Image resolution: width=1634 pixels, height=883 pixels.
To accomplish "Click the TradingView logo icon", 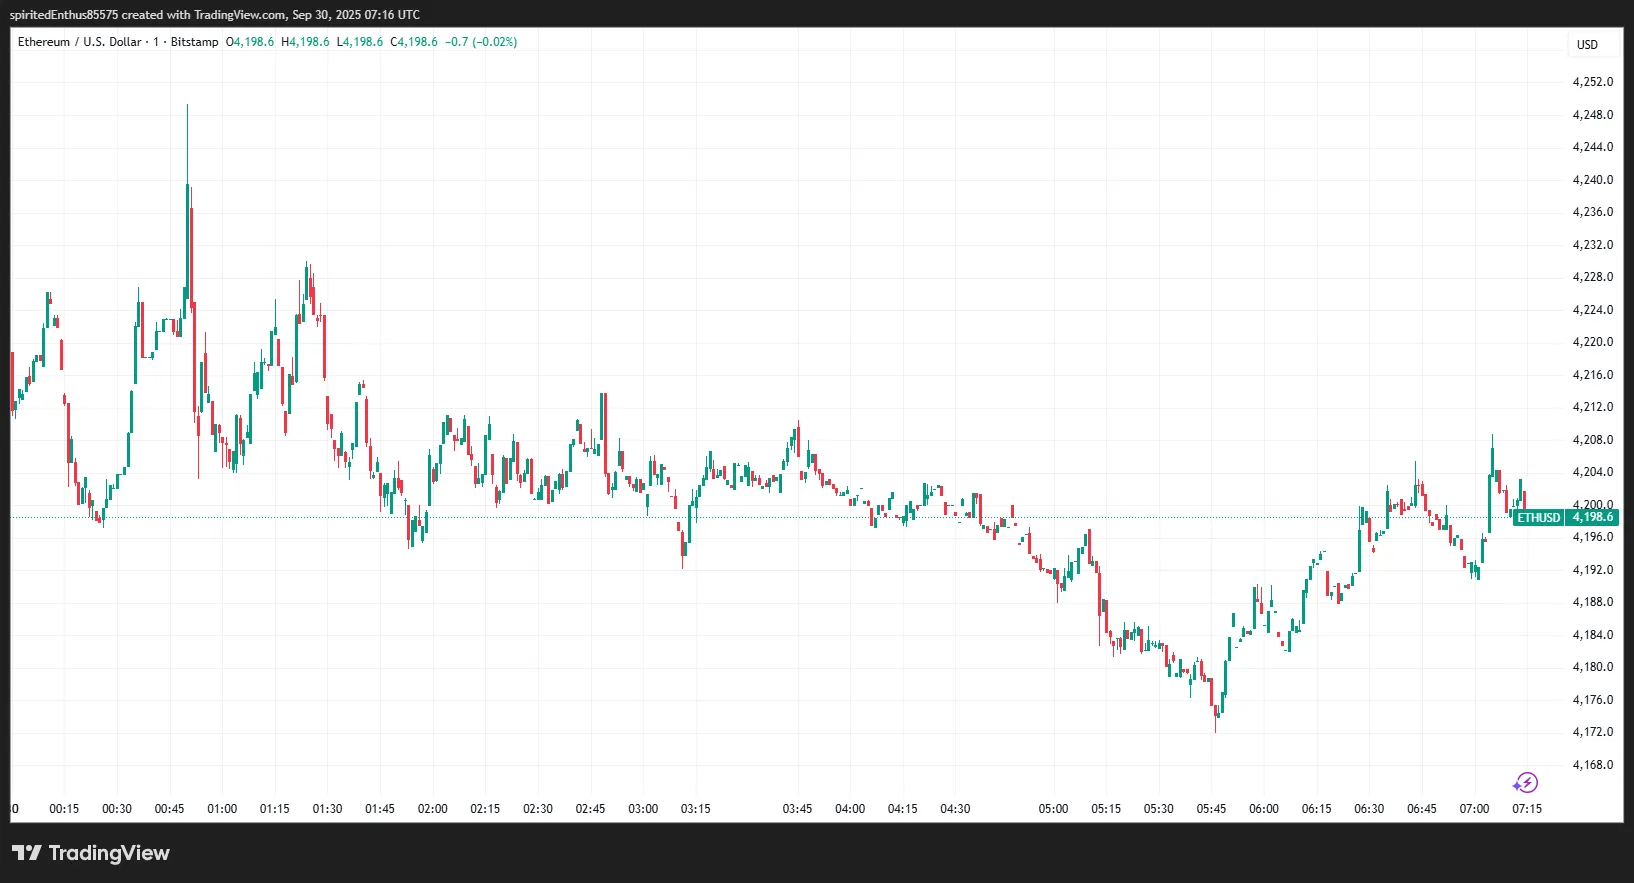I will (27, 853).
